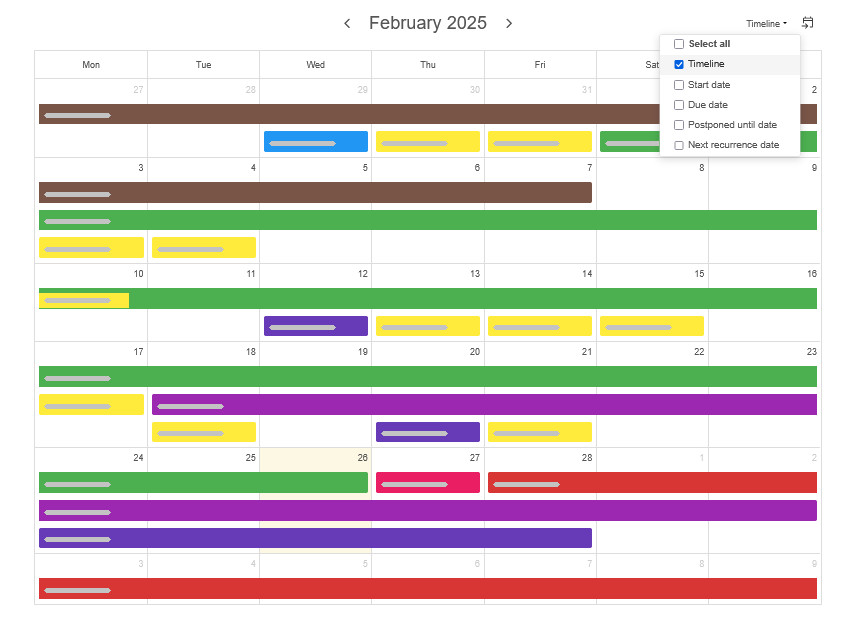Click the Mon column header
Viewport: 856px width, 623px height.
click(91, 64)
